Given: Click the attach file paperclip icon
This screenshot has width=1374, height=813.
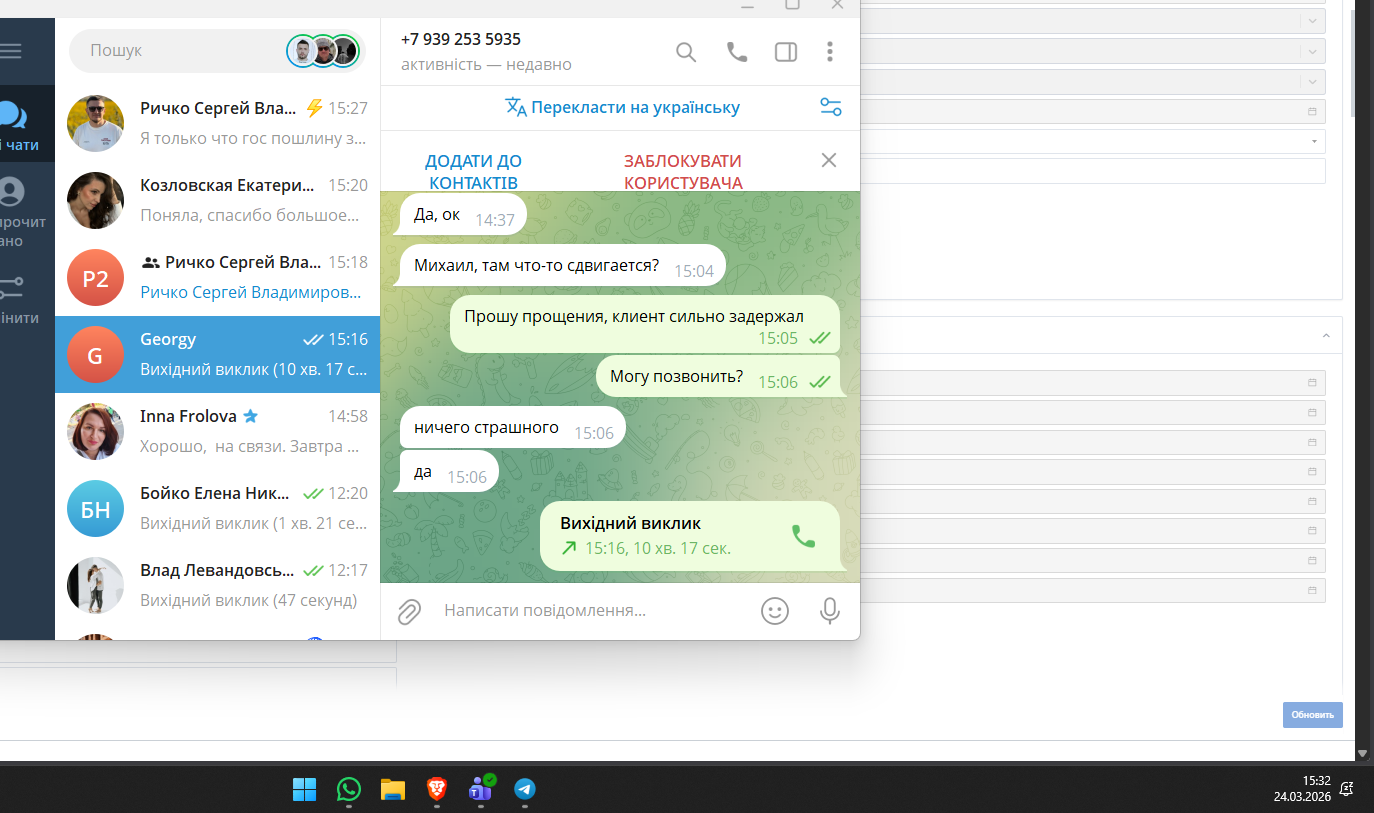Looking at the screenshot, I should point(409,611).
